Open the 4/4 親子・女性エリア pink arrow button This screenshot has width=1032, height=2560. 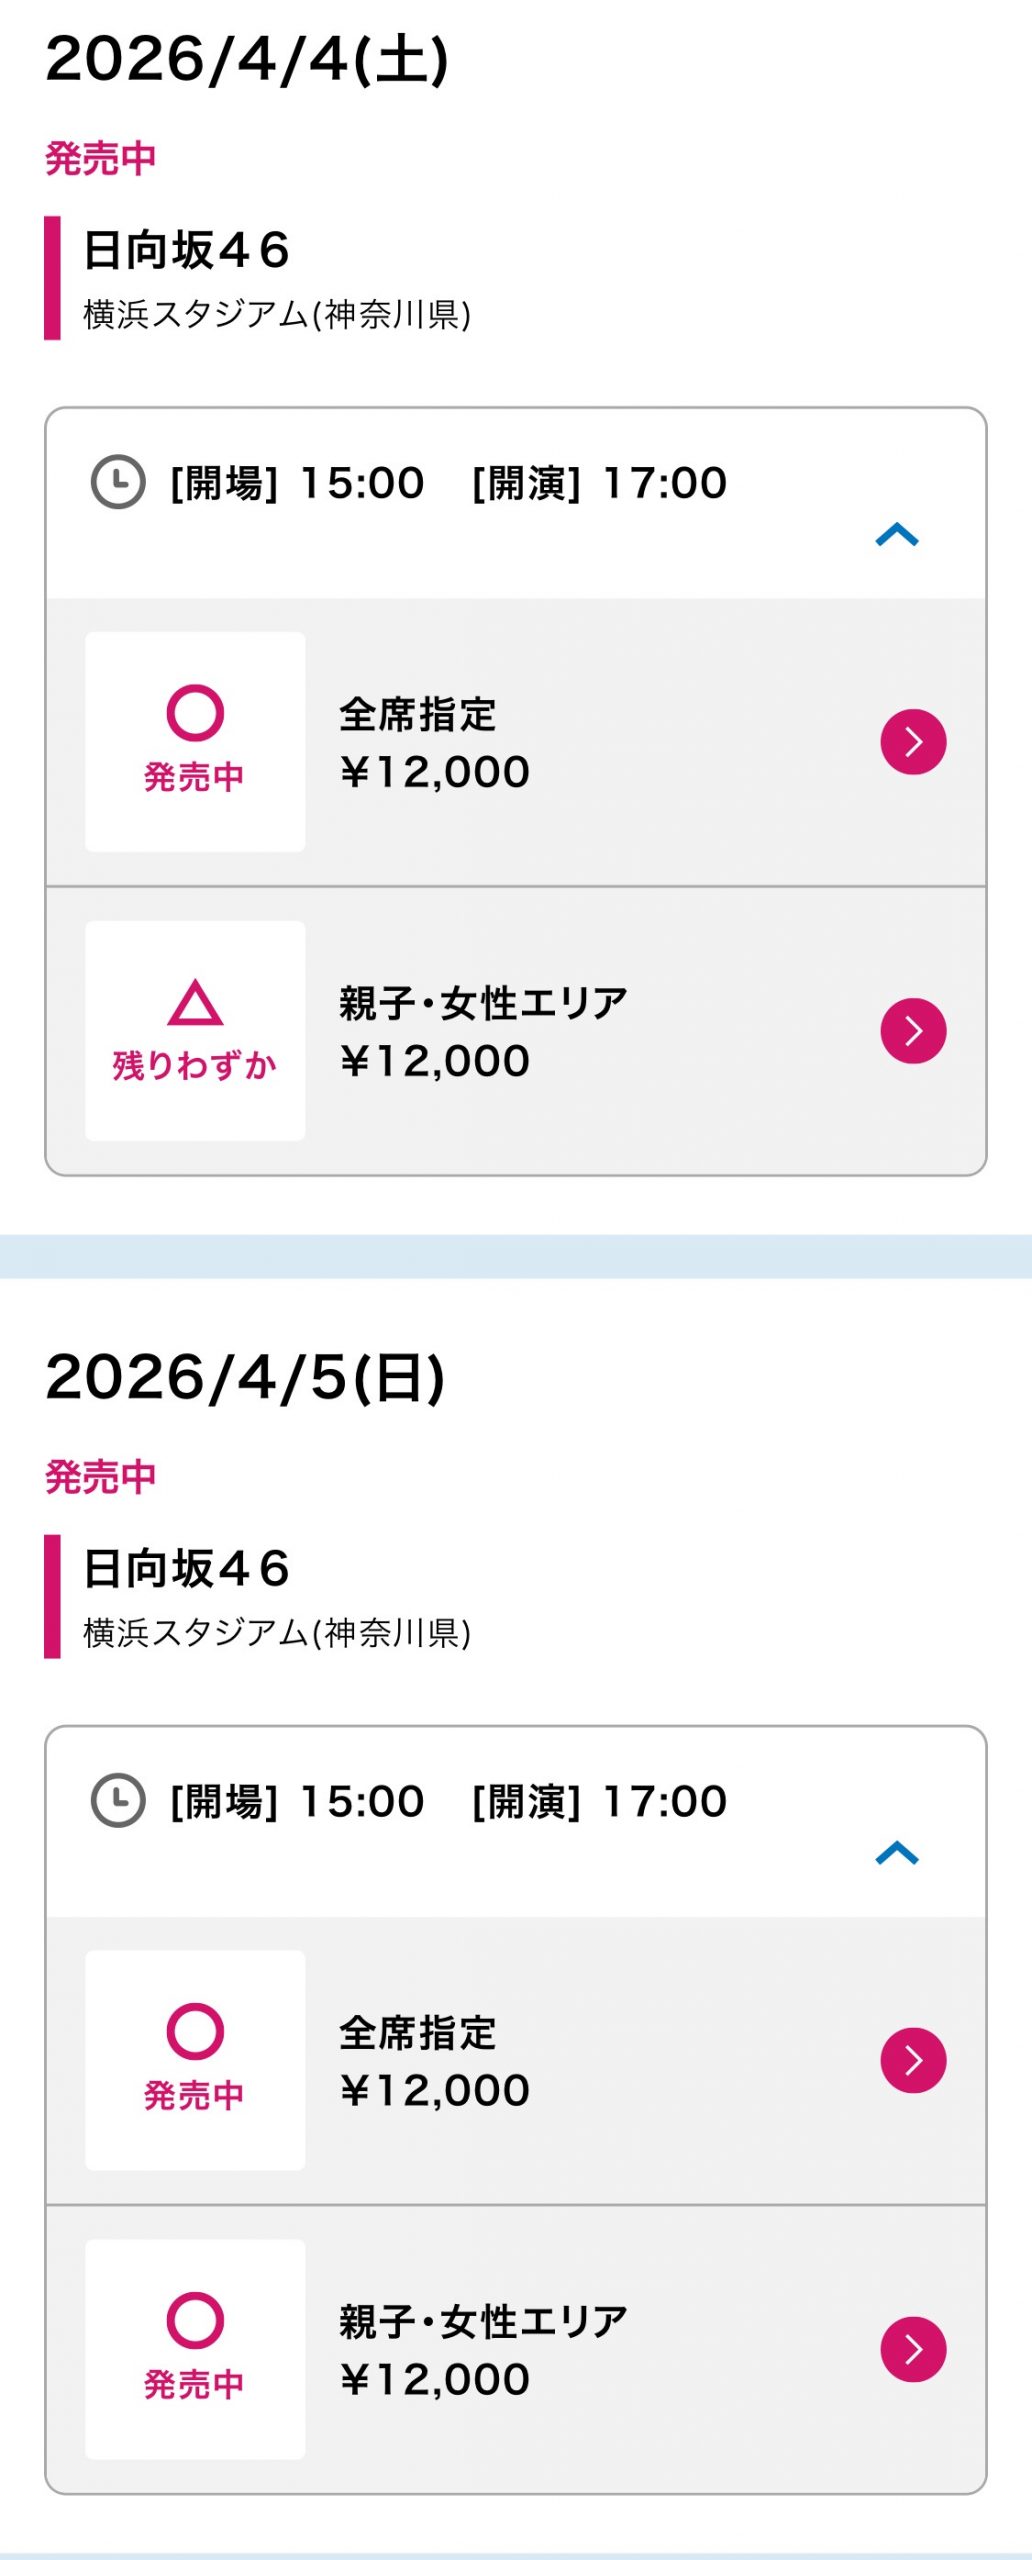pos(913,1031)
